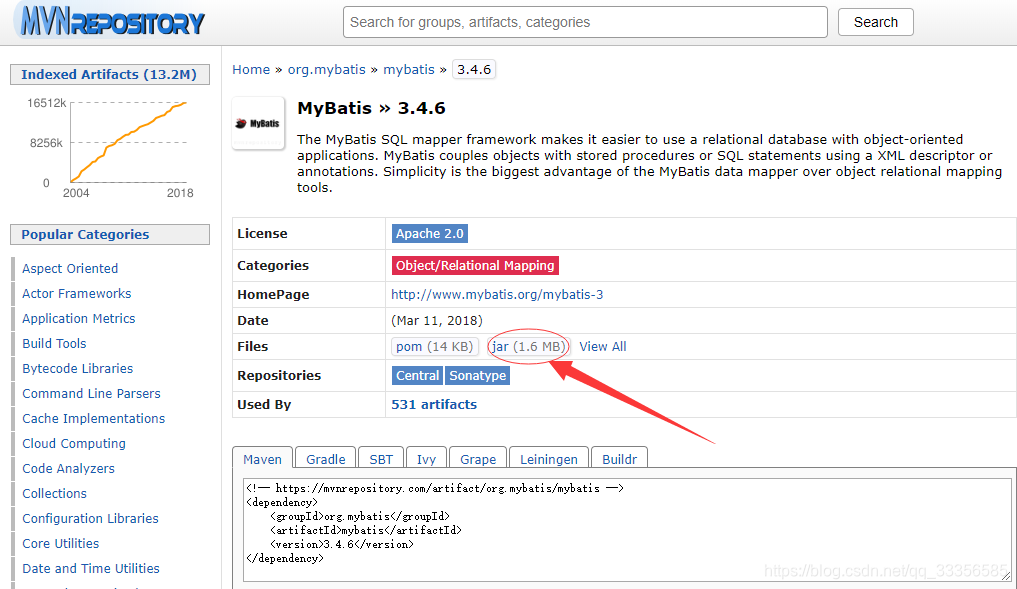The width and height of the screenshot is (1017, 589).
Task: Click inside the Maven dependency snippet box
Action: coord(627,530)
